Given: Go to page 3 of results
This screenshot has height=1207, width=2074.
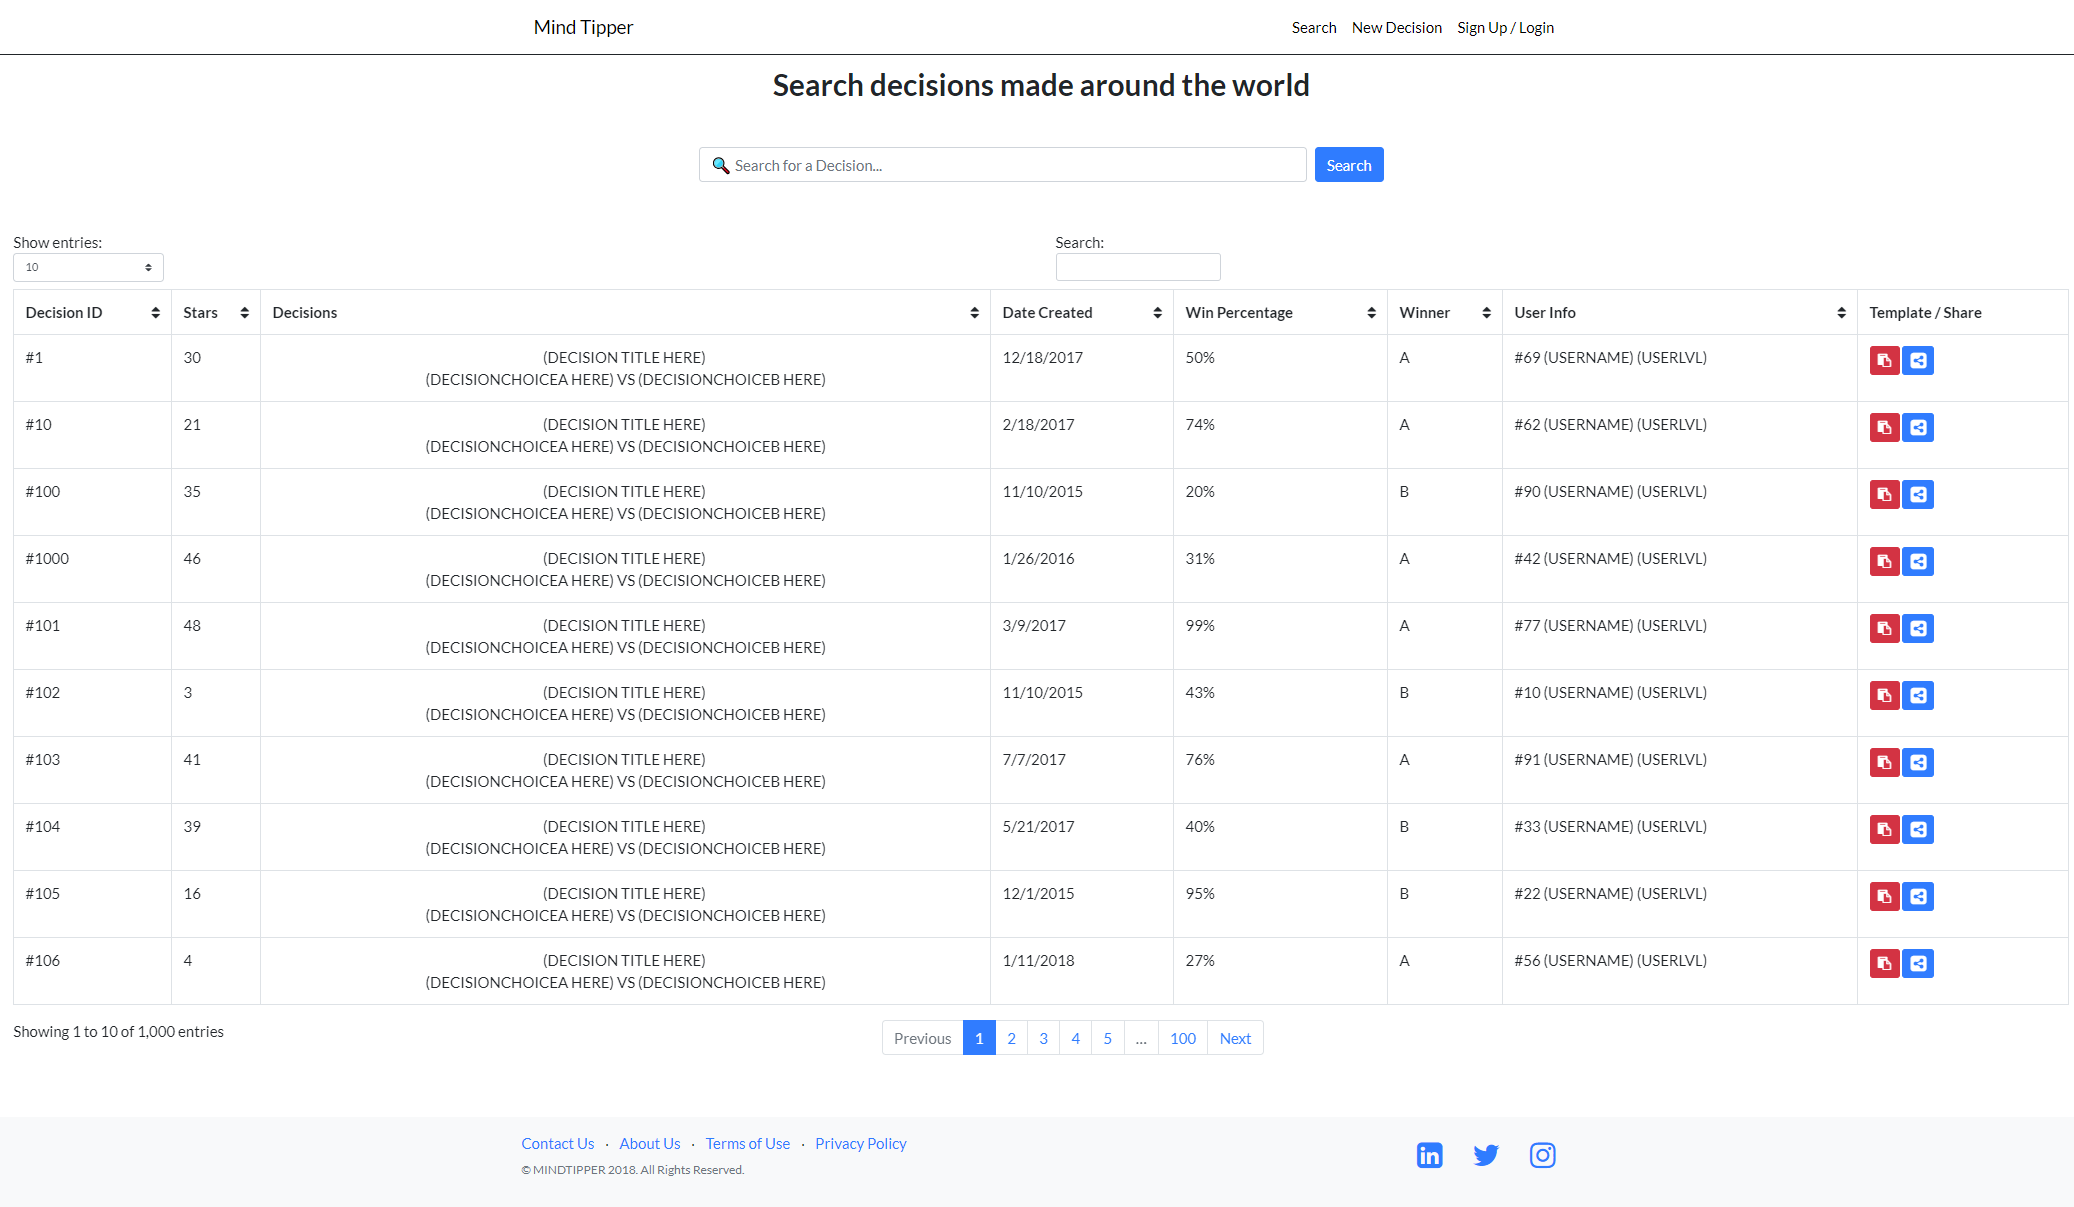Looking at the screenshot, I should pyautogui.click(x=1043, y=1038).
